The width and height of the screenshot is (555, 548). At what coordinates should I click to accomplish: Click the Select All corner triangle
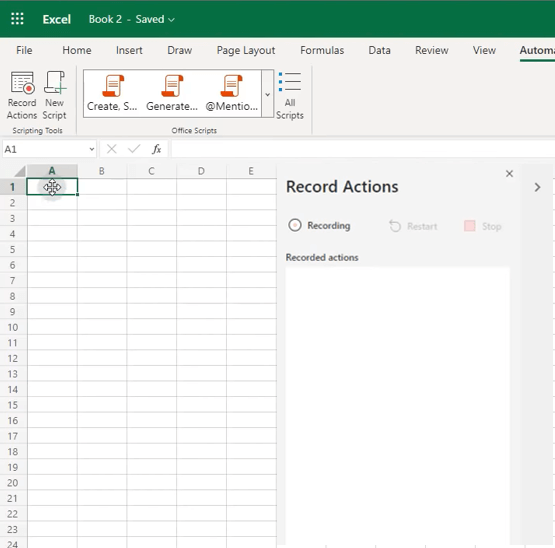19,171
